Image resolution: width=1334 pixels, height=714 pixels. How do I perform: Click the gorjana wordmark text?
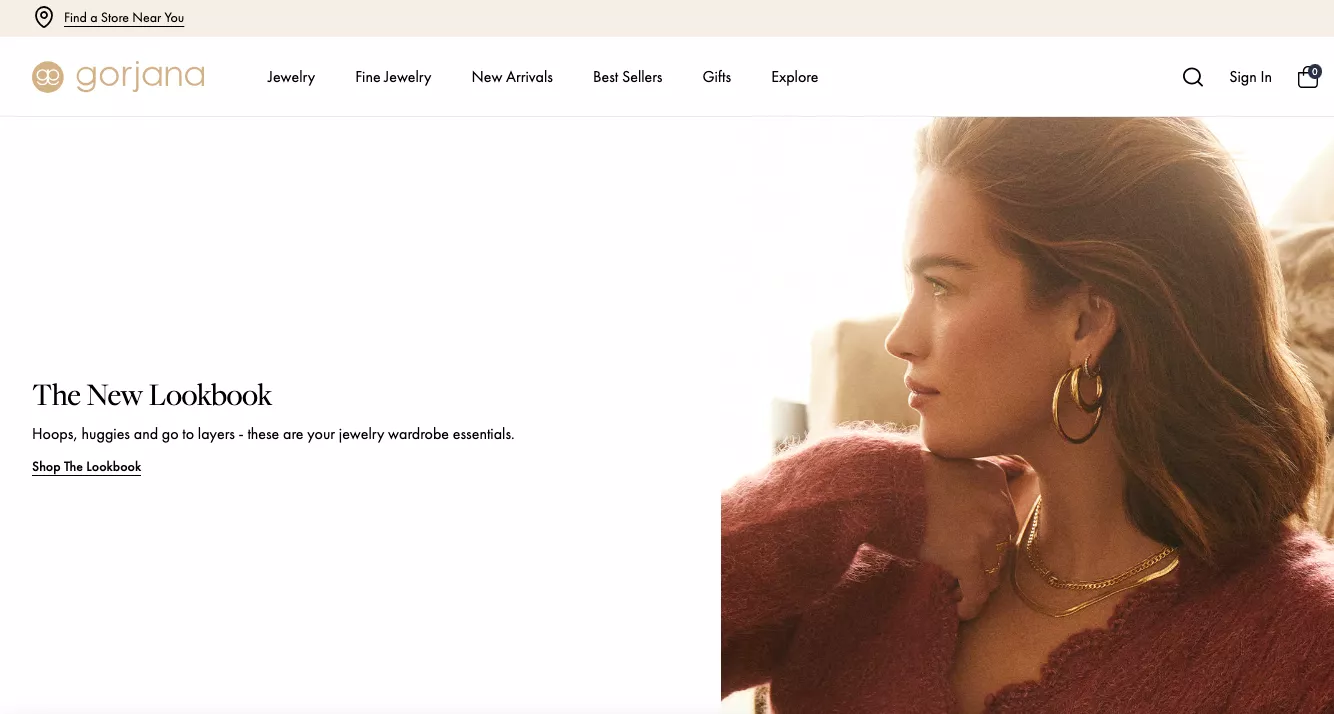[140, 76]
